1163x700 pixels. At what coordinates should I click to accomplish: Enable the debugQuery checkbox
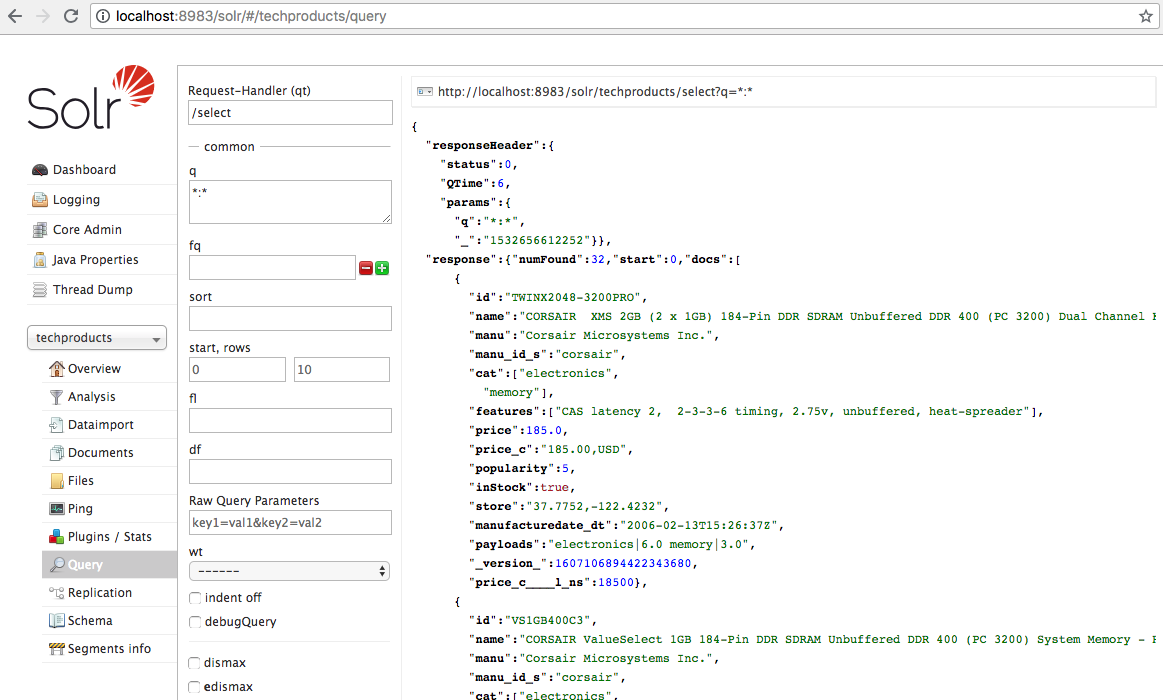pyautogui.click(x=195, y=621)
